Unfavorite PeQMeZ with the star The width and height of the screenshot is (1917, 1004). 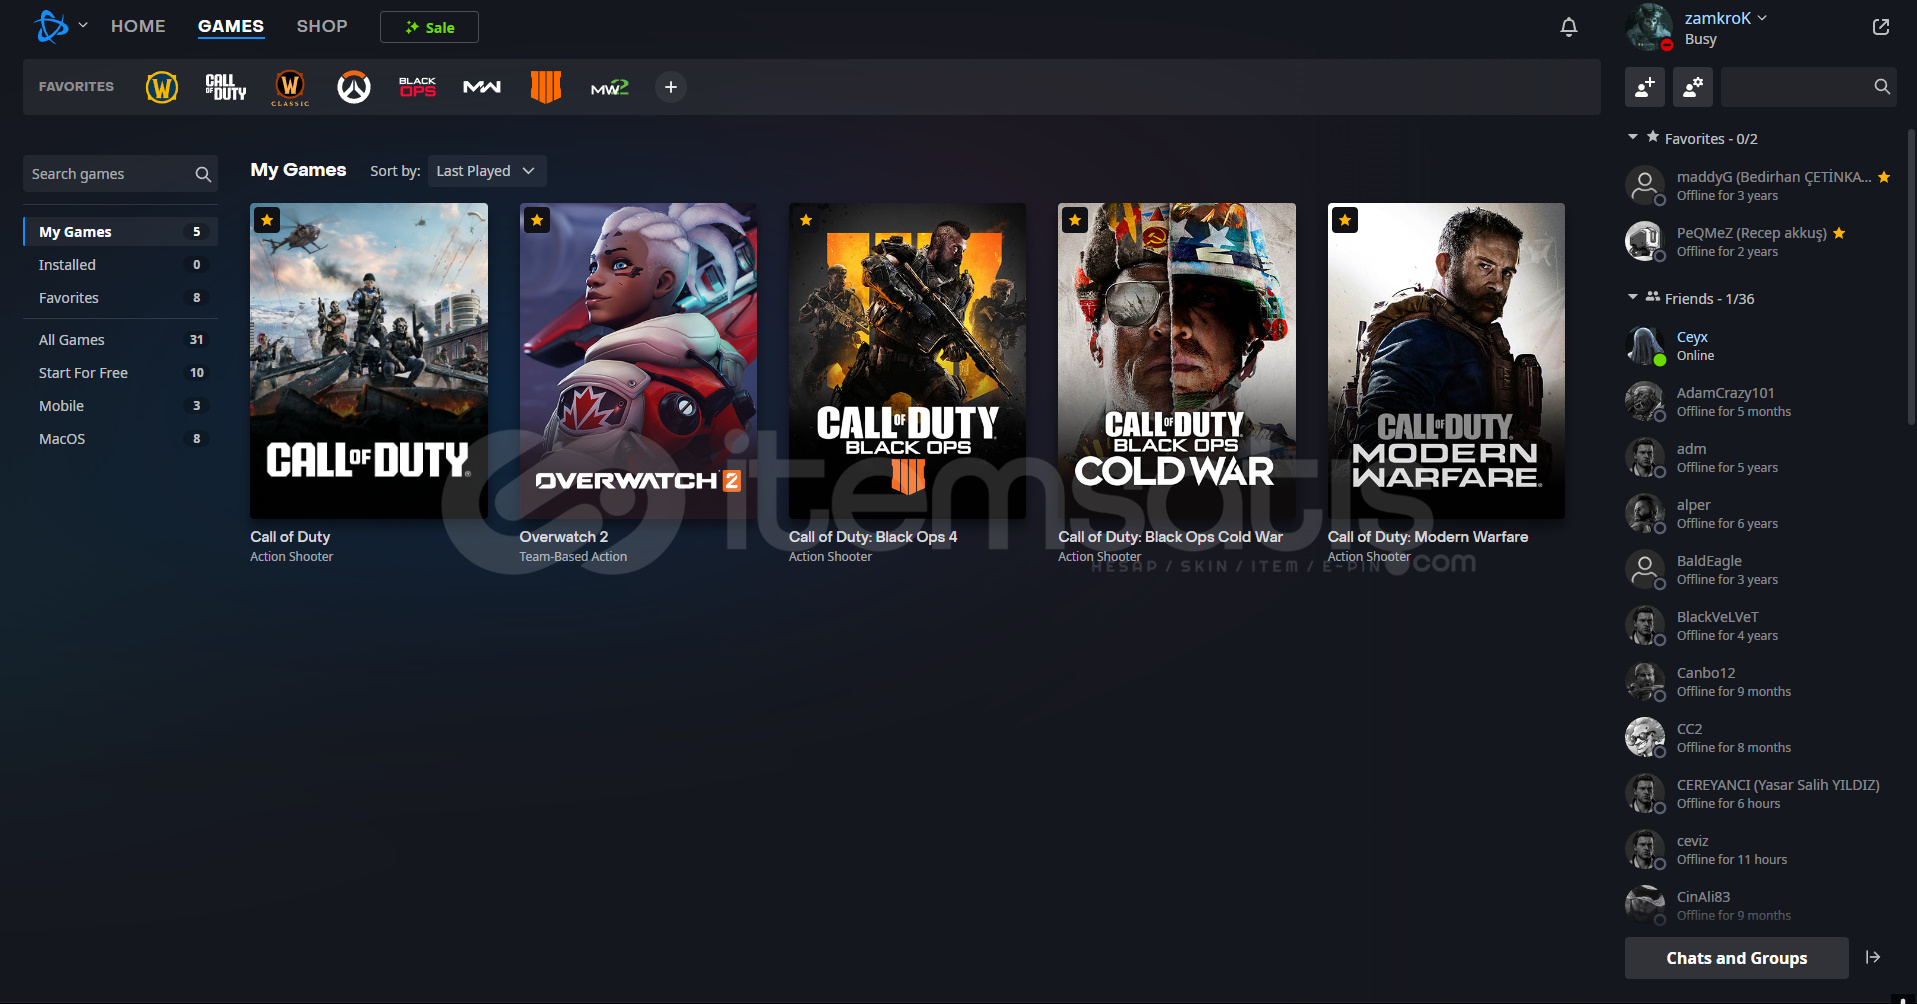click(1839, 233)
